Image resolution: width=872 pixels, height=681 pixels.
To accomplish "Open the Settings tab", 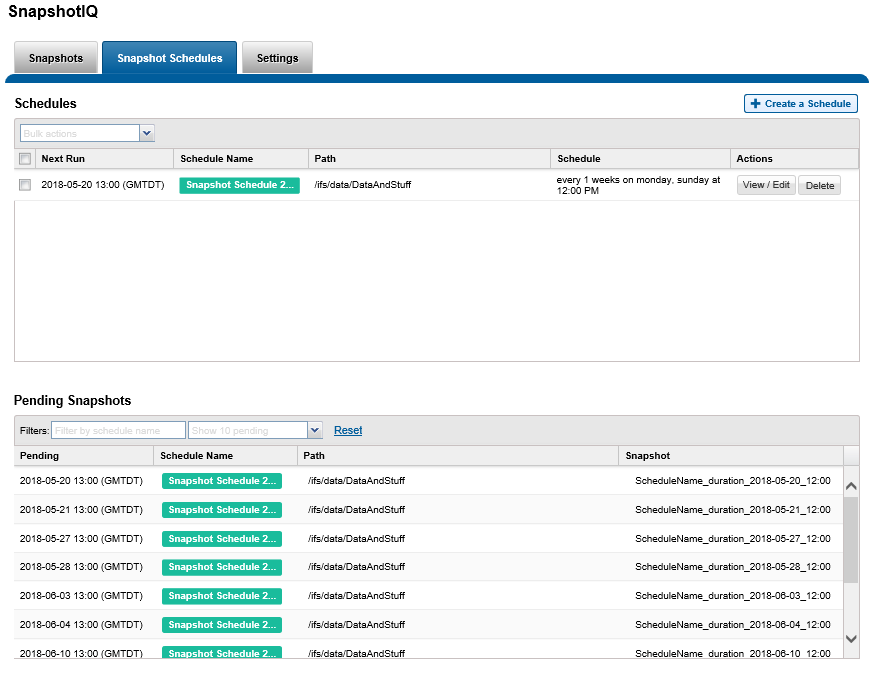I will point(277,57).
